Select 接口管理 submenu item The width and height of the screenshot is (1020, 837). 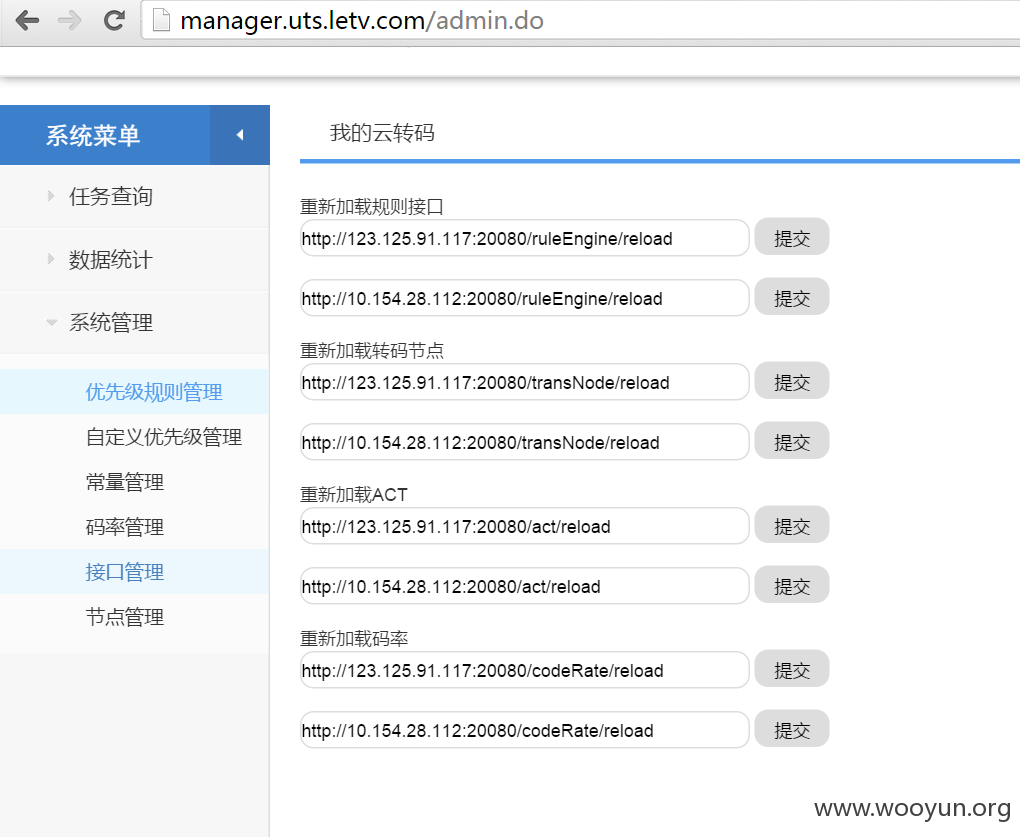tap(135, 572)
